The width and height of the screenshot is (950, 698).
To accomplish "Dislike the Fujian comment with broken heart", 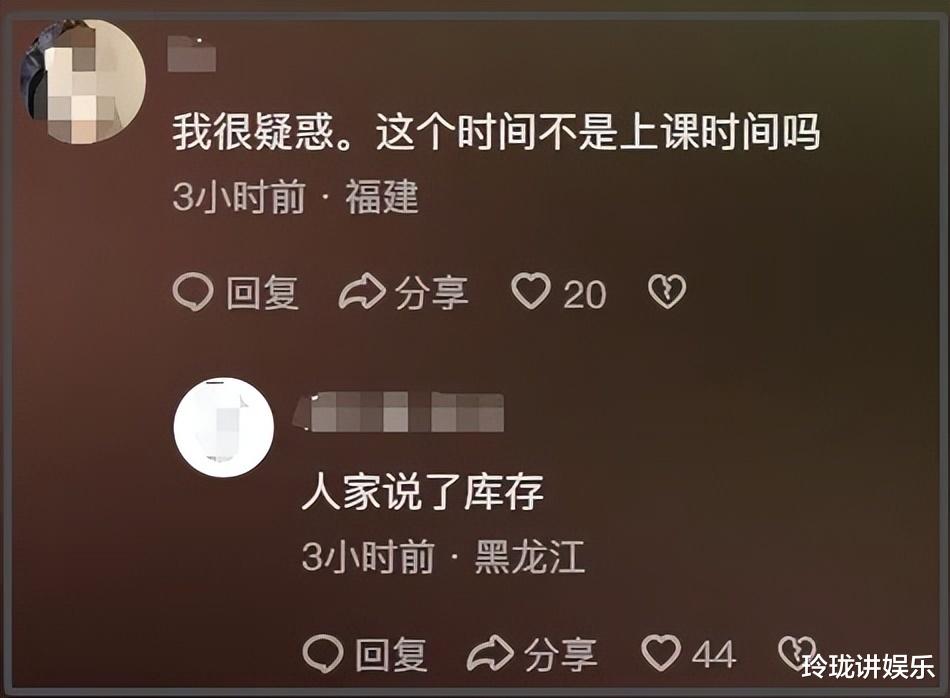I will click(667, 291).
